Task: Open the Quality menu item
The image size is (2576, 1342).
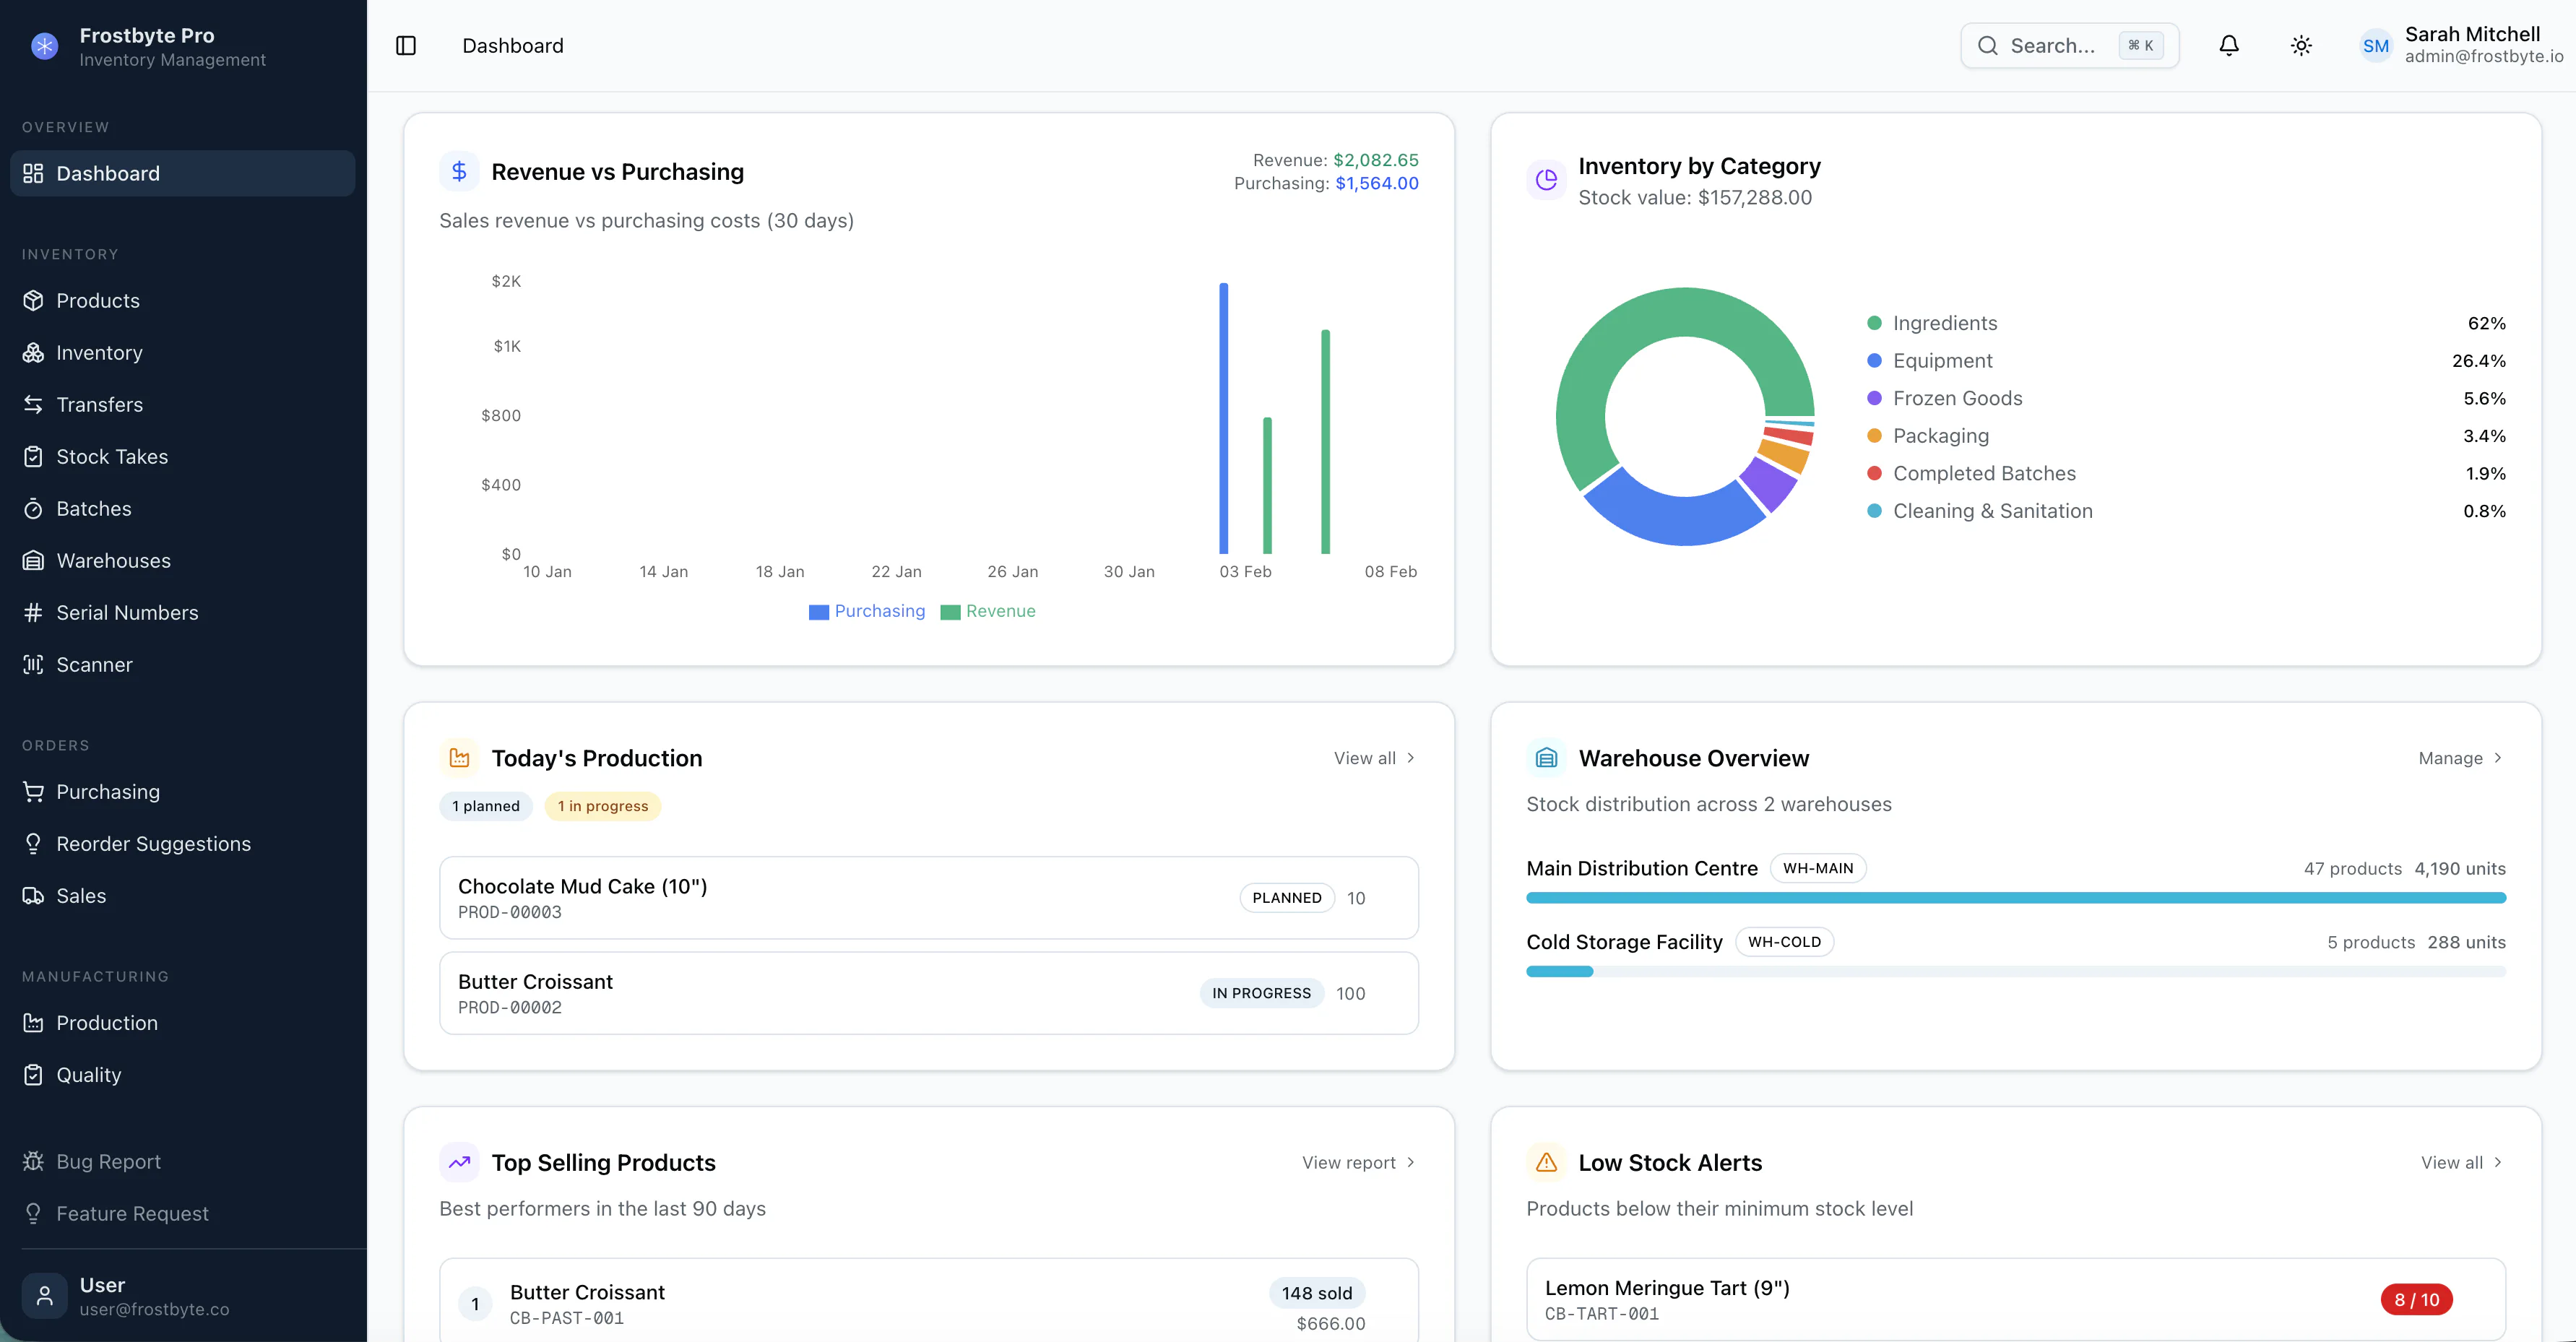Action: (x=182, y=1075)
